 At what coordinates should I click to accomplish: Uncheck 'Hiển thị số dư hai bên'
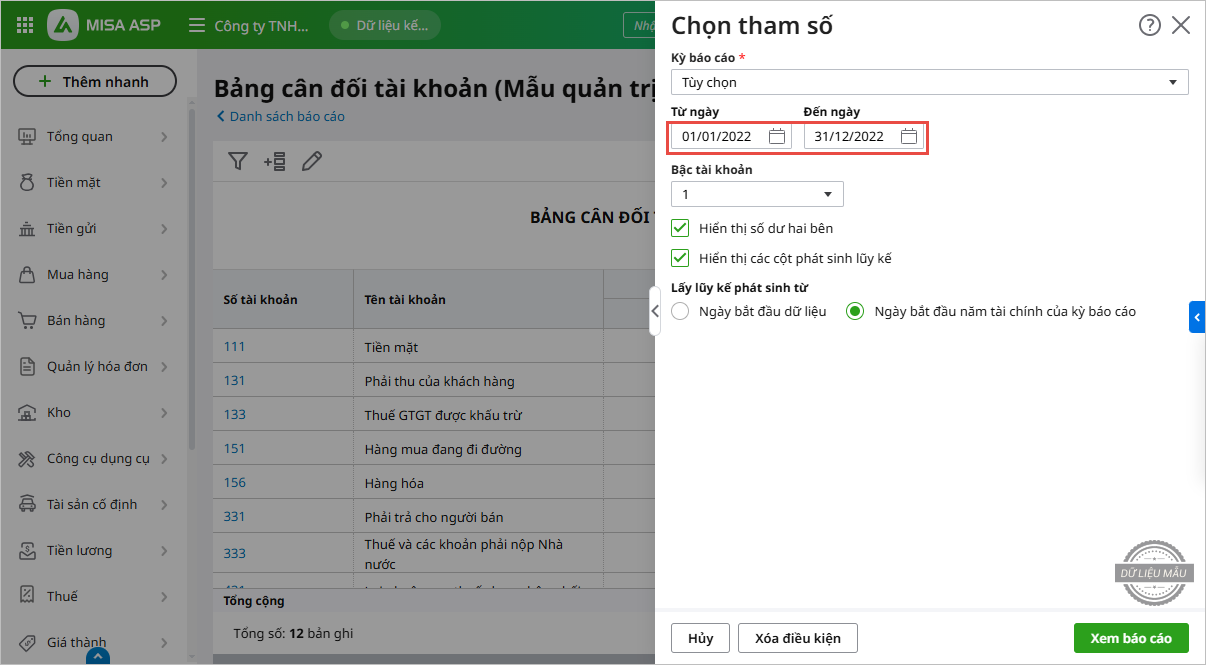coord(680,228)
